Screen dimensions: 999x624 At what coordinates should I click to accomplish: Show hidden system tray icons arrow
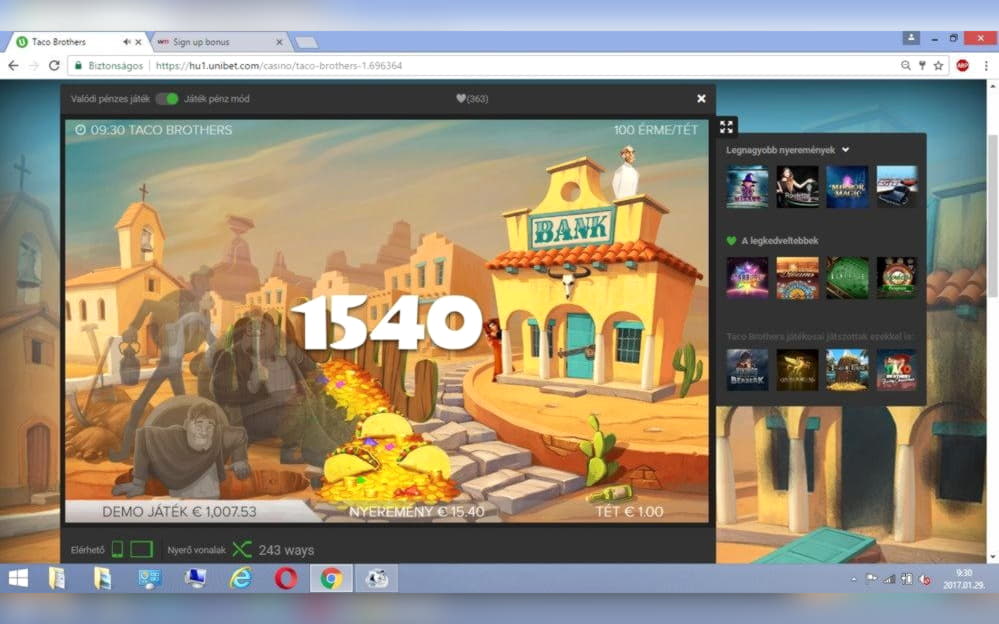854,579
